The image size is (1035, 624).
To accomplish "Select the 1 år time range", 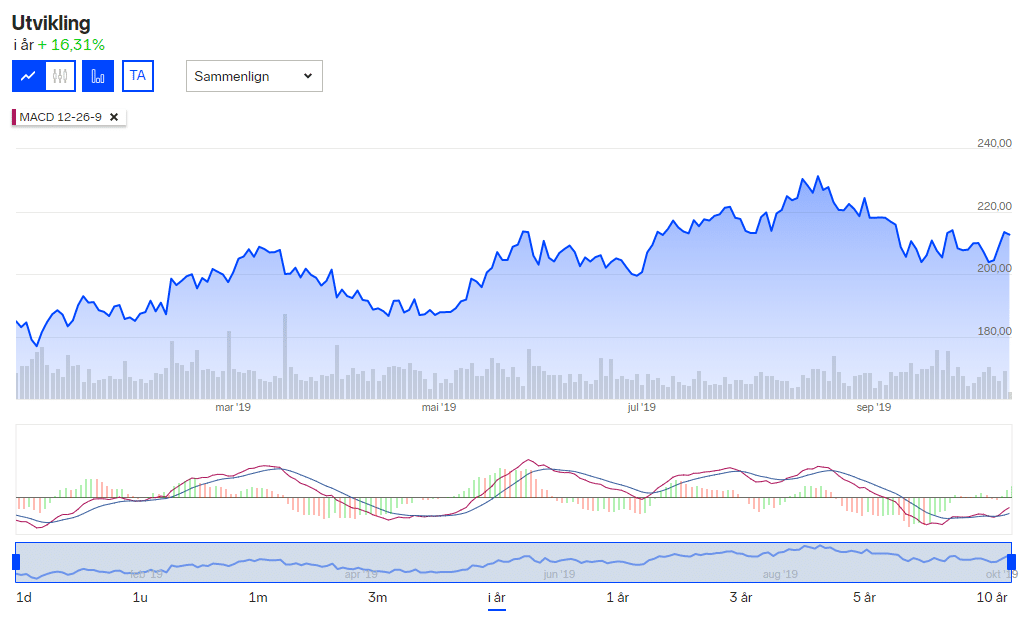I will [x=618, y=598].
